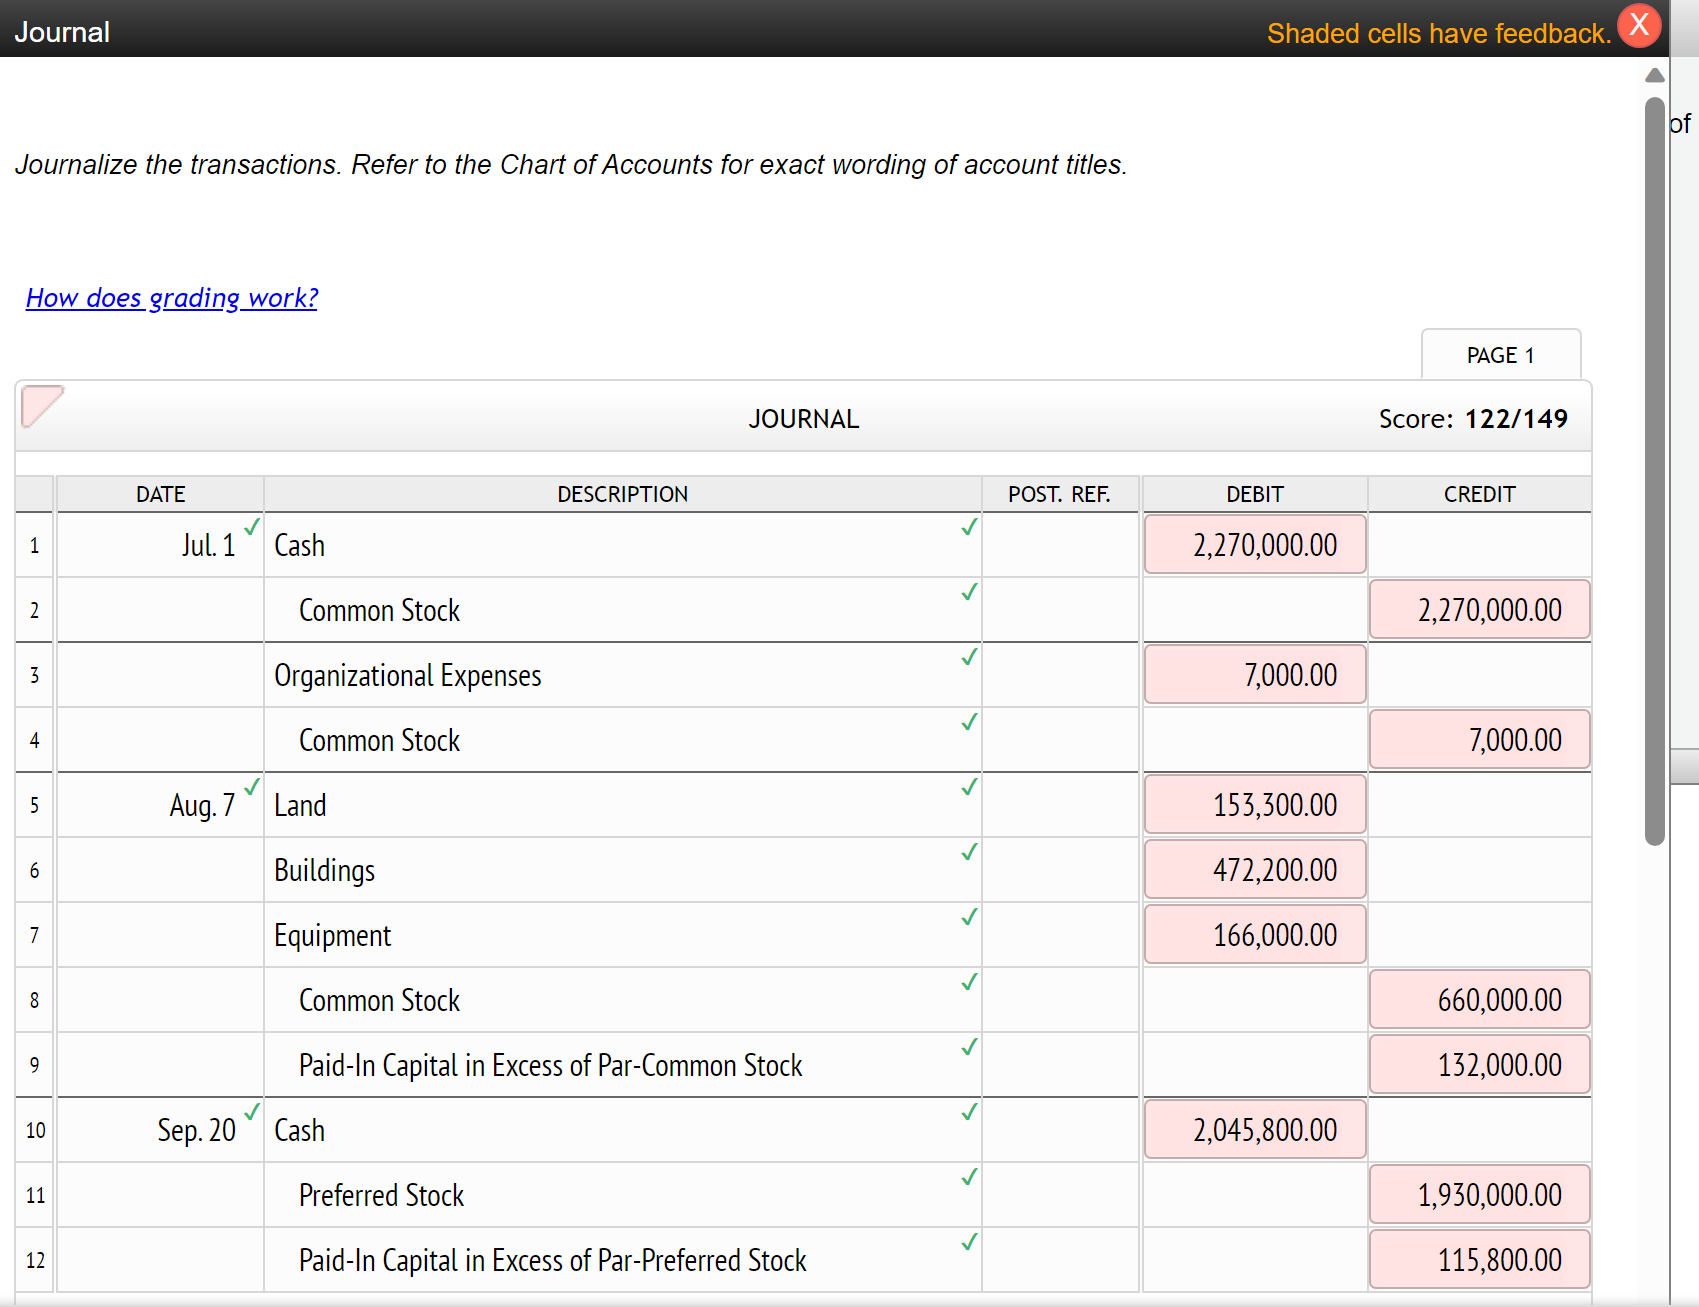Click the 'Cash' description in row 1

coord(622,545)
